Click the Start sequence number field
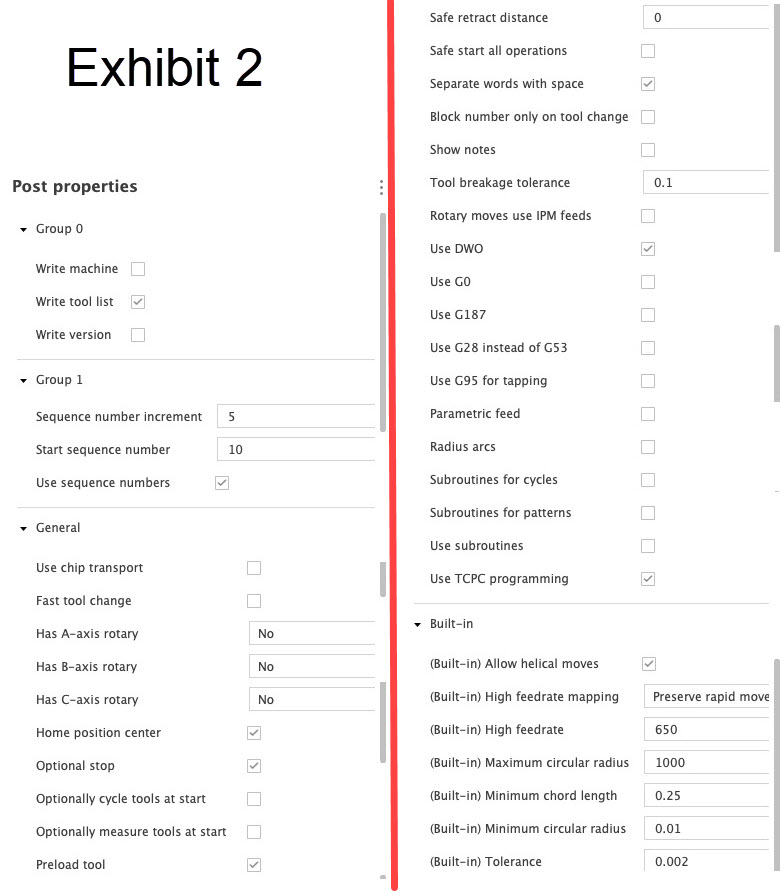780x892 pixels. coord(296,450)
